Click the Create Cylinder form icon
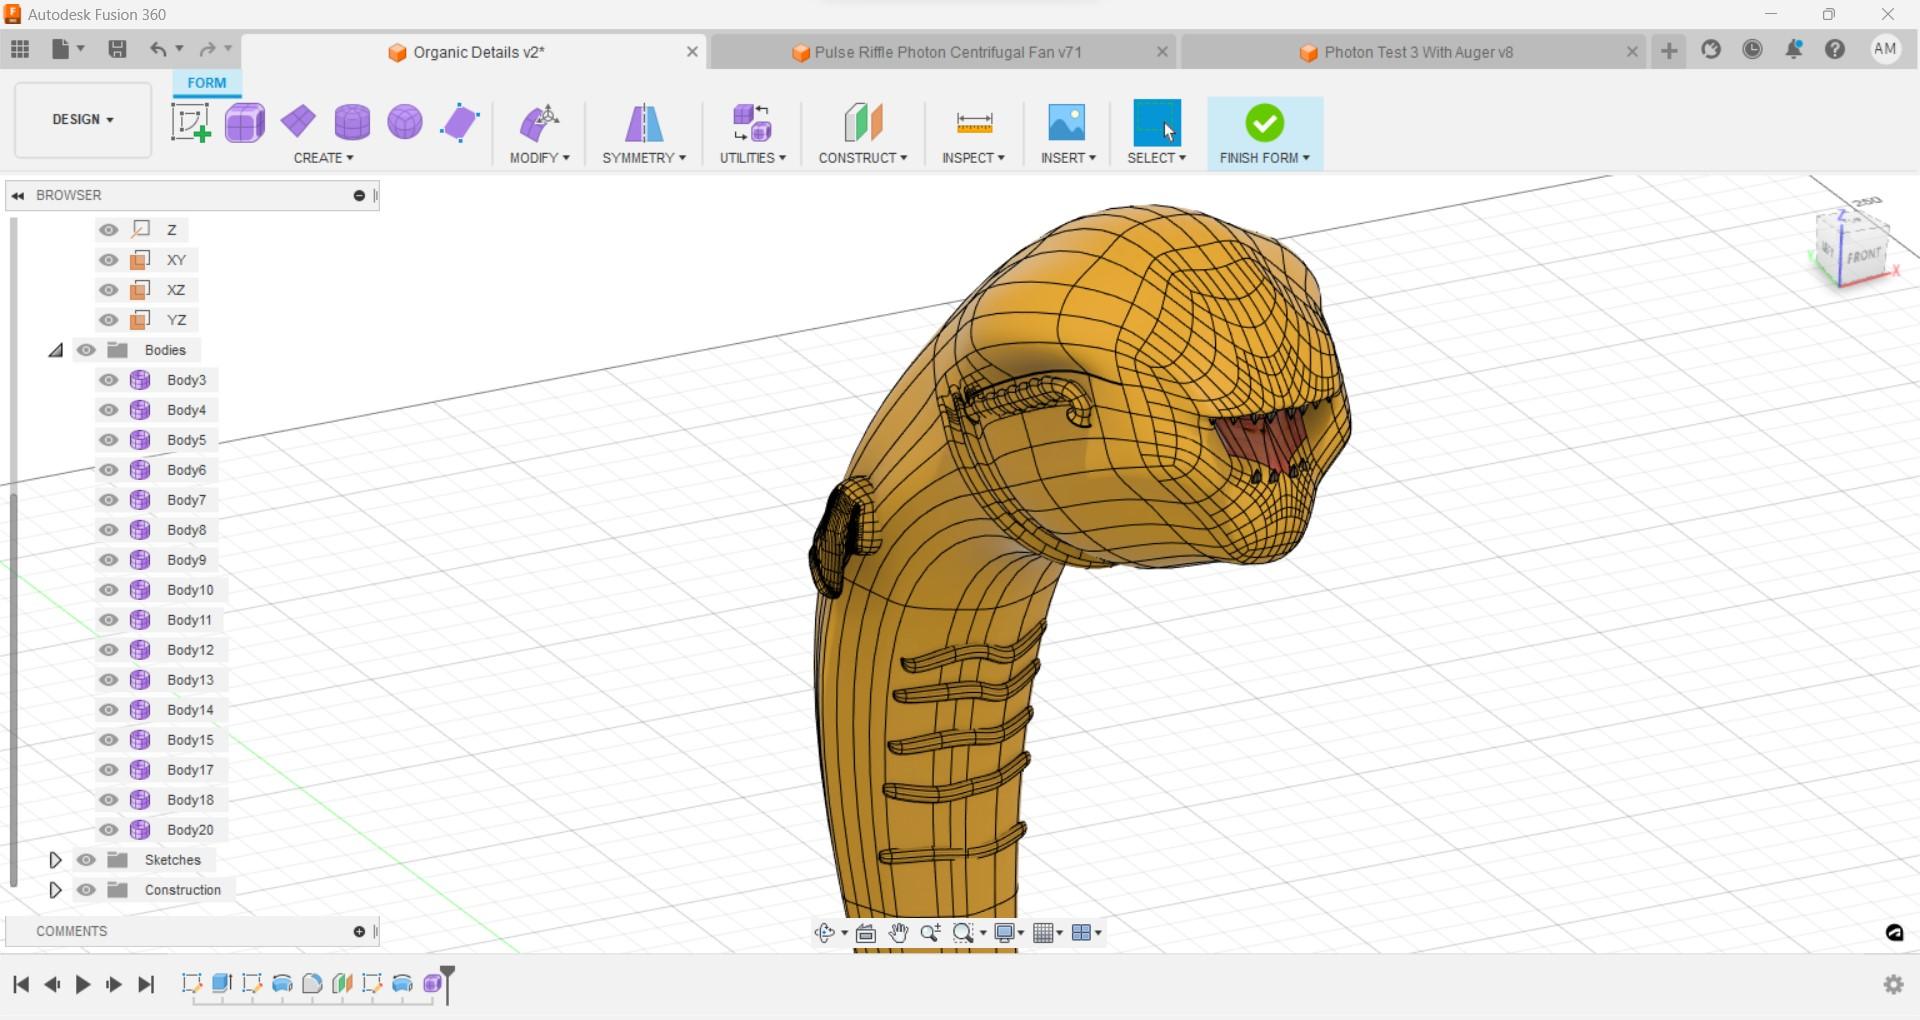Screen dimensions: 1920x1020 [352, 123]
